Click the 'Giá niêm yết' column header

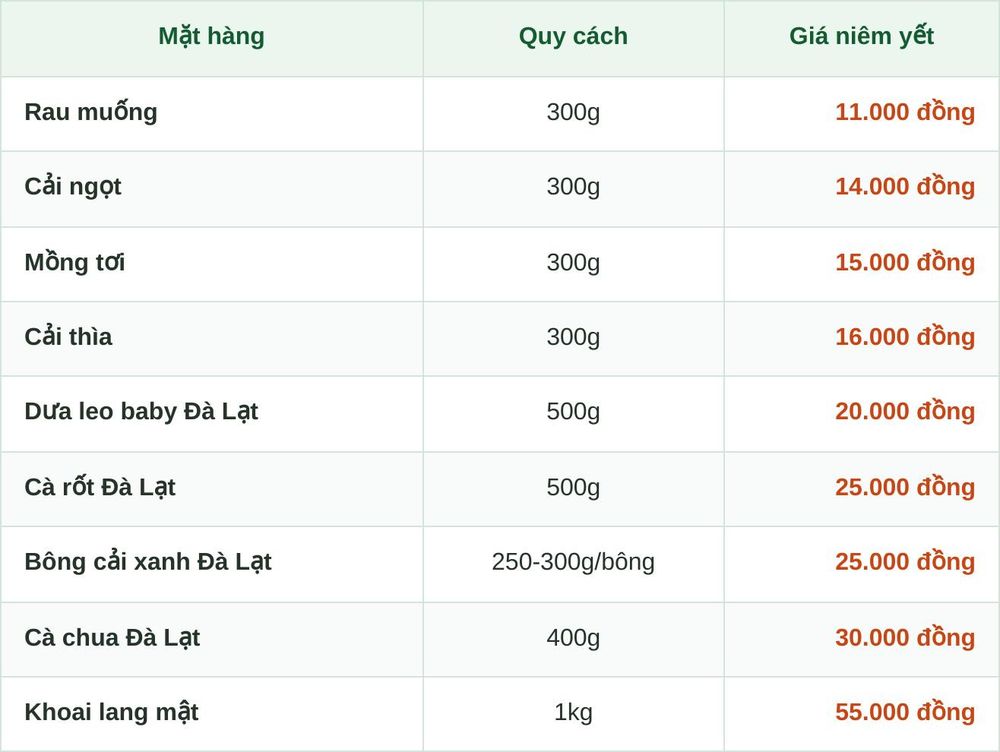(862, 37)
